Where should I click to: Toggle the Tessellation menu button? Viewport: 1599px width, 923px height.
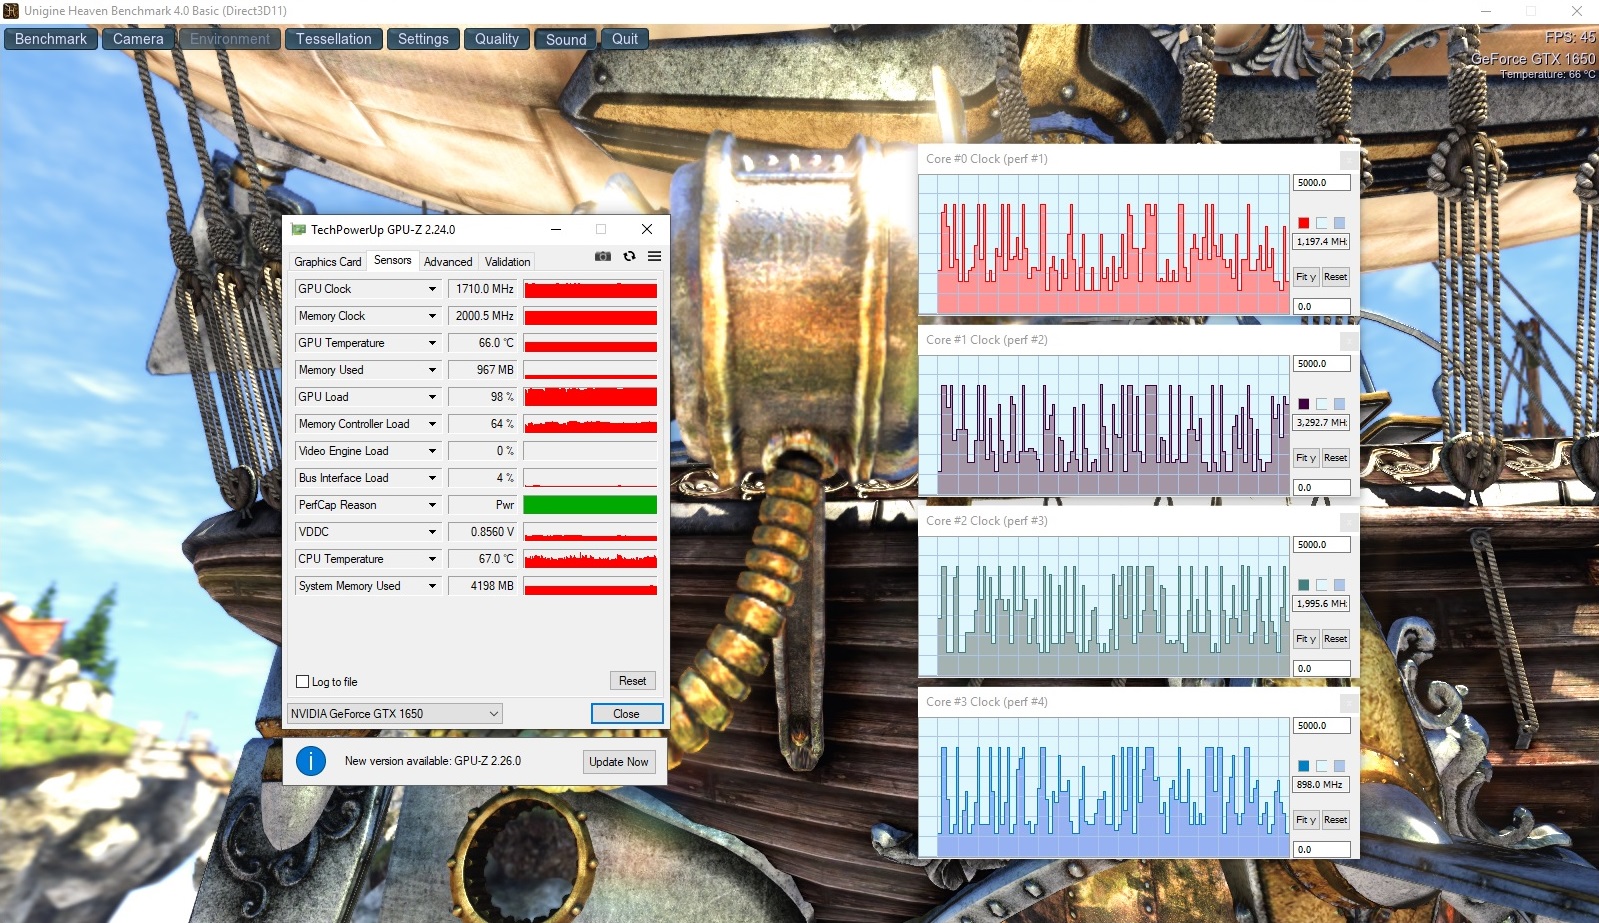pyautogui.click(x=334, y=39)
